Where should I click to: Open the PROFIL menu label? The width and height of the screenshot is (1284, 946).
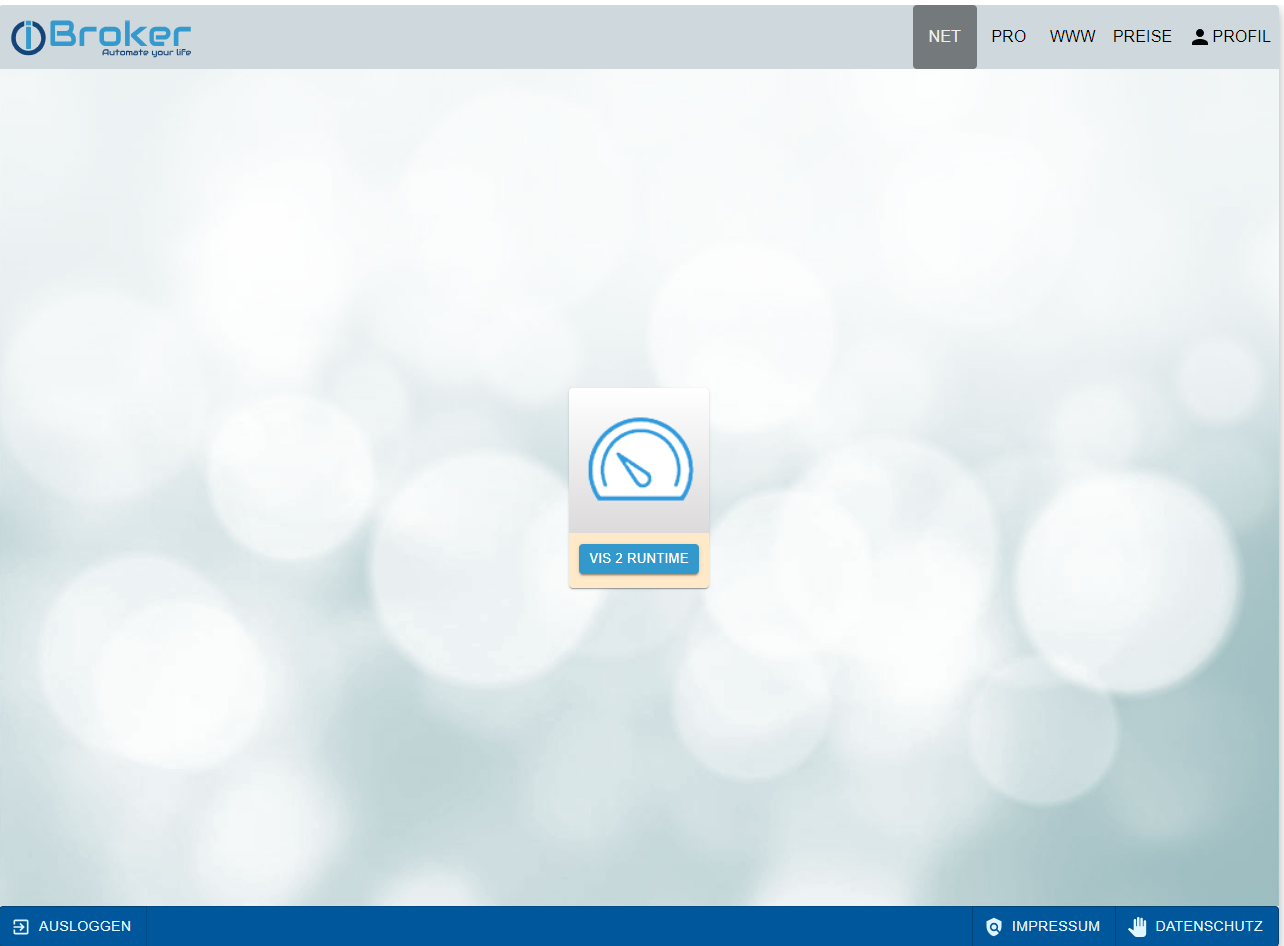pos(1241,37)
